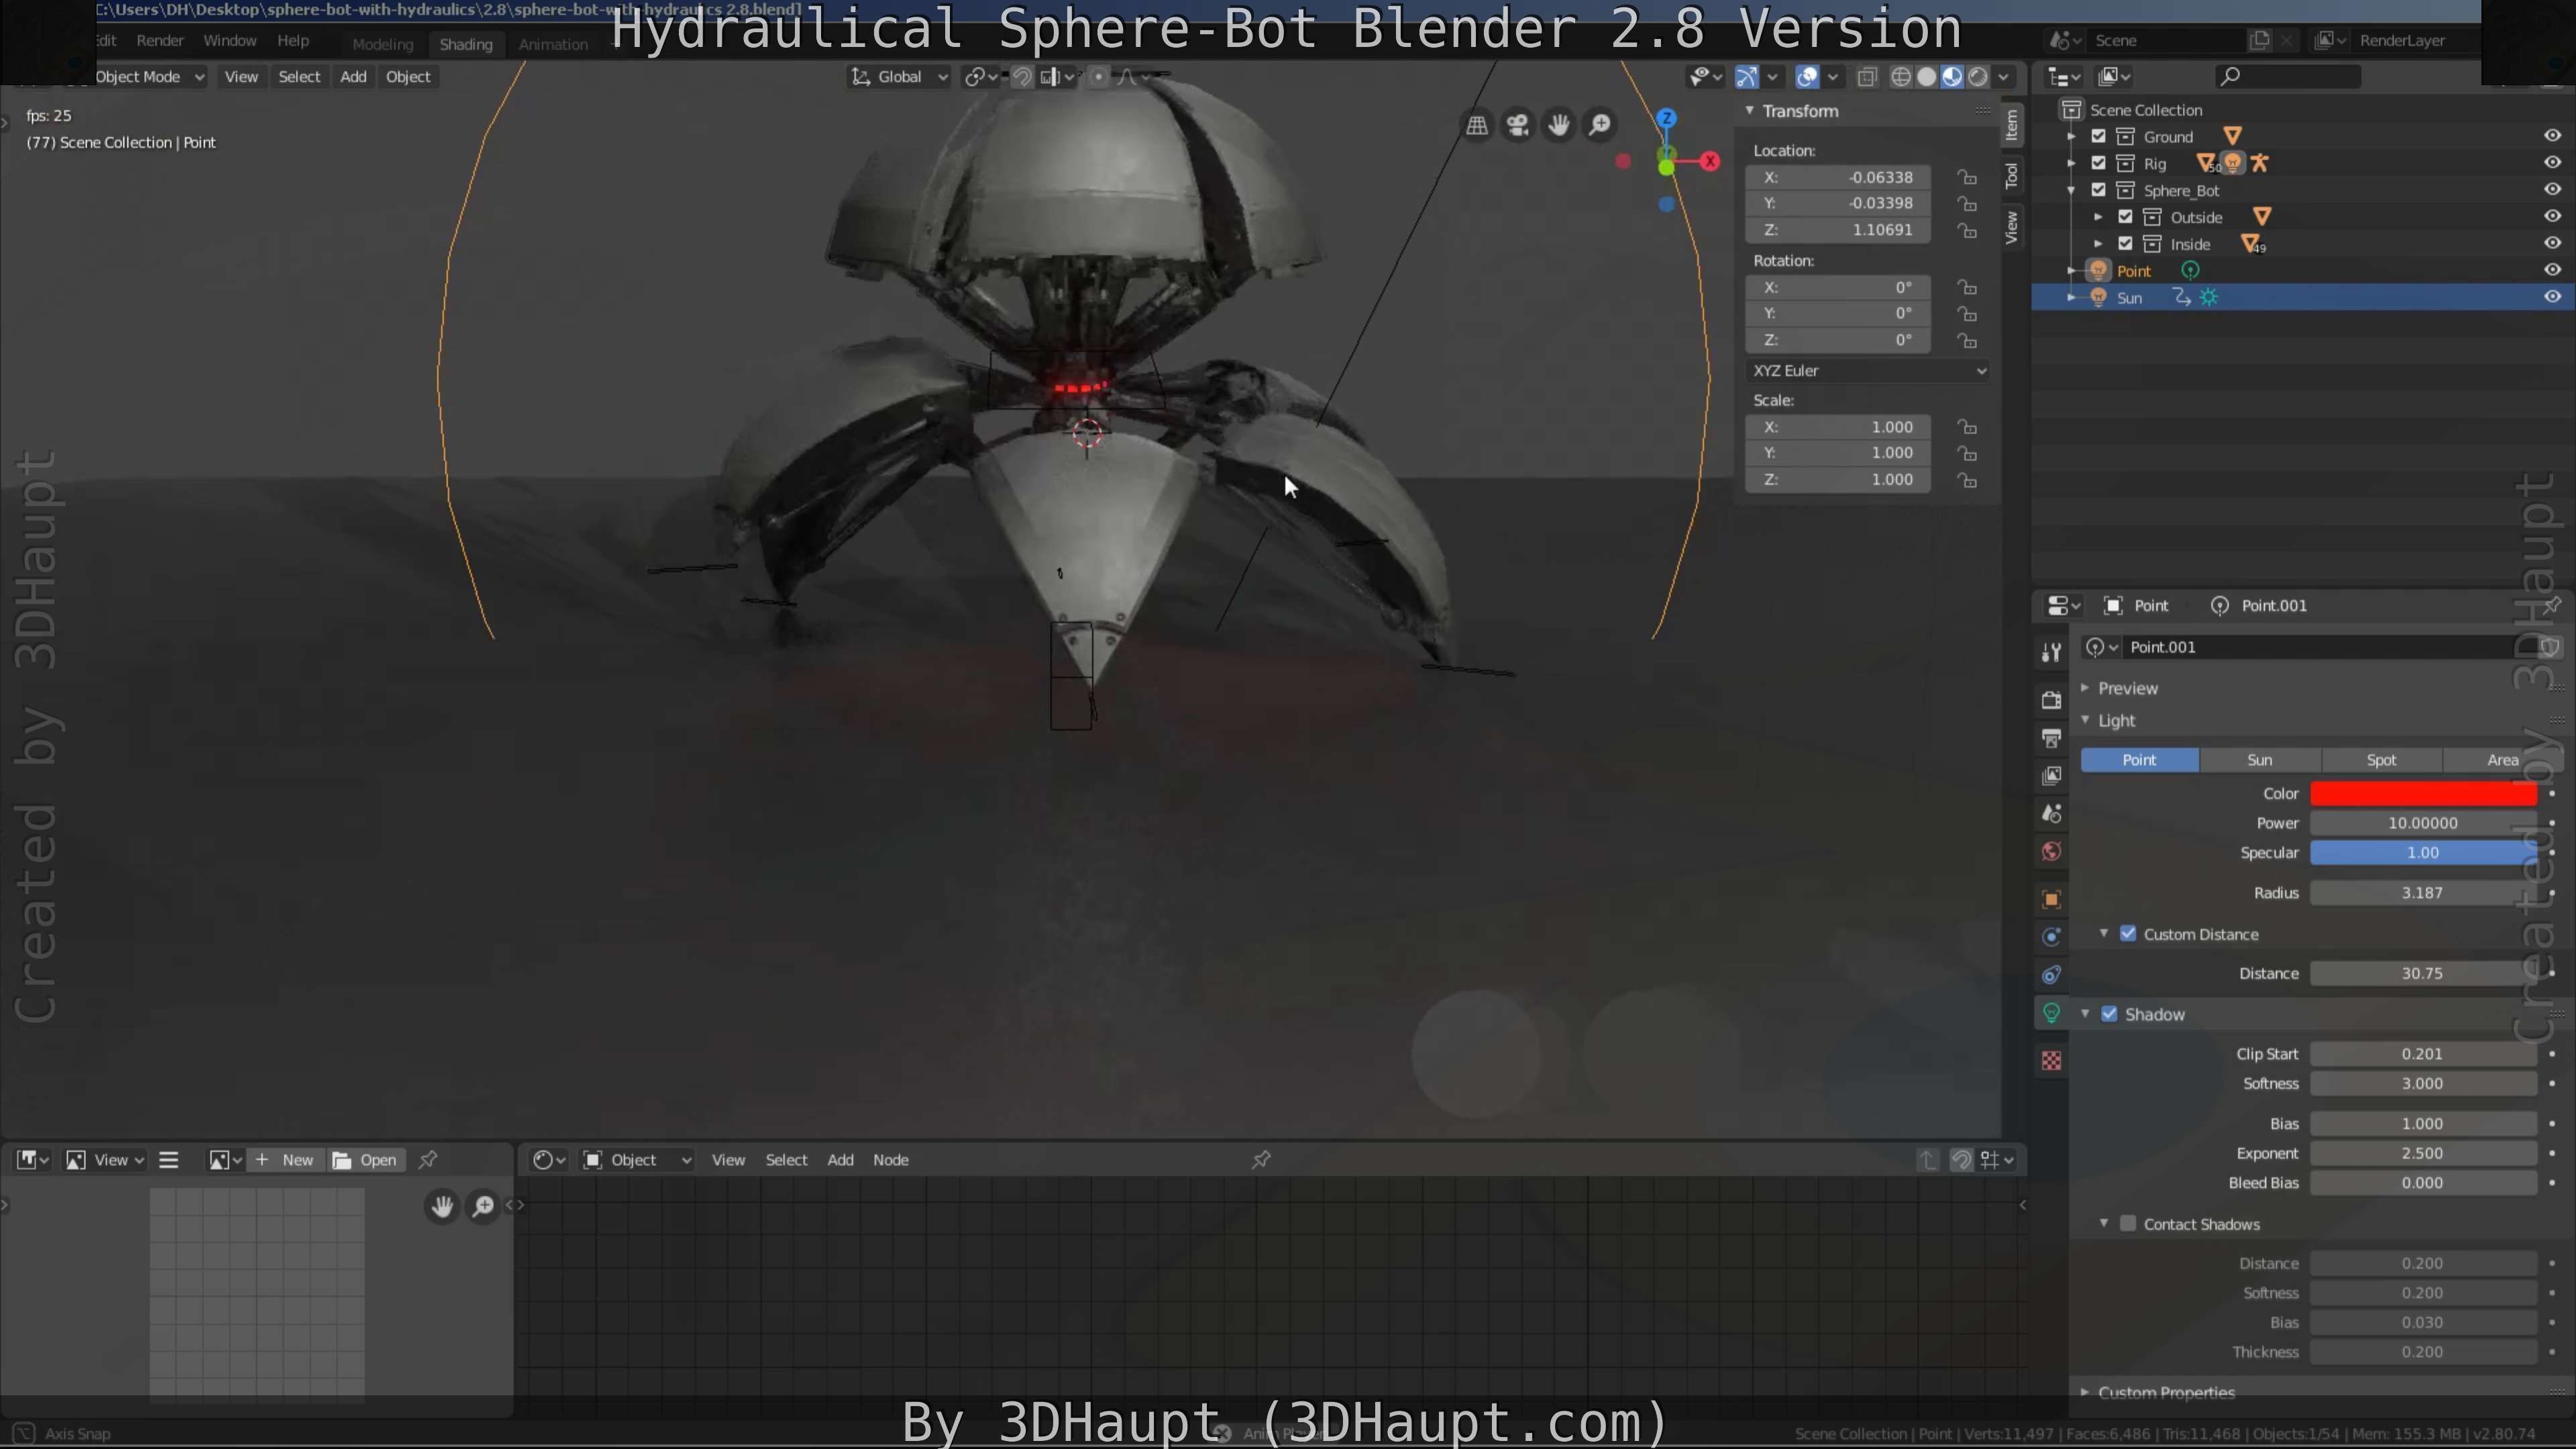This screenshot has width=2576, height=1449.
Task: Click Open image button
Action: coord(366,1160)
